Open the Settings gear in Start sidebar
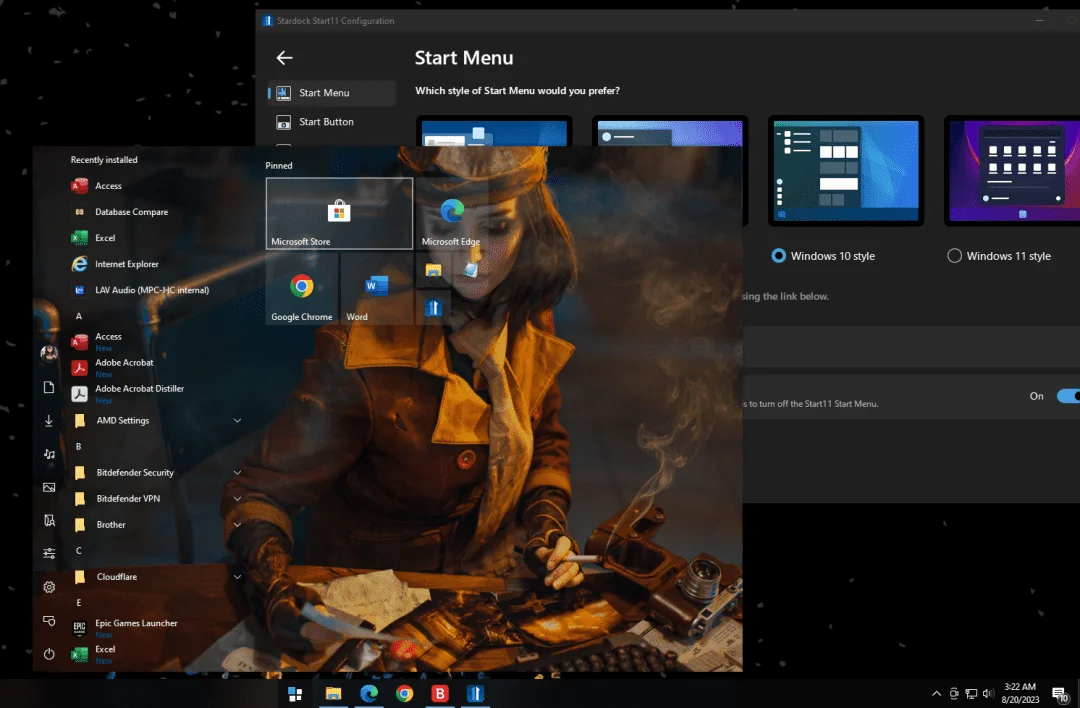The image size is (1080, 708). click(x=49, y=587)
